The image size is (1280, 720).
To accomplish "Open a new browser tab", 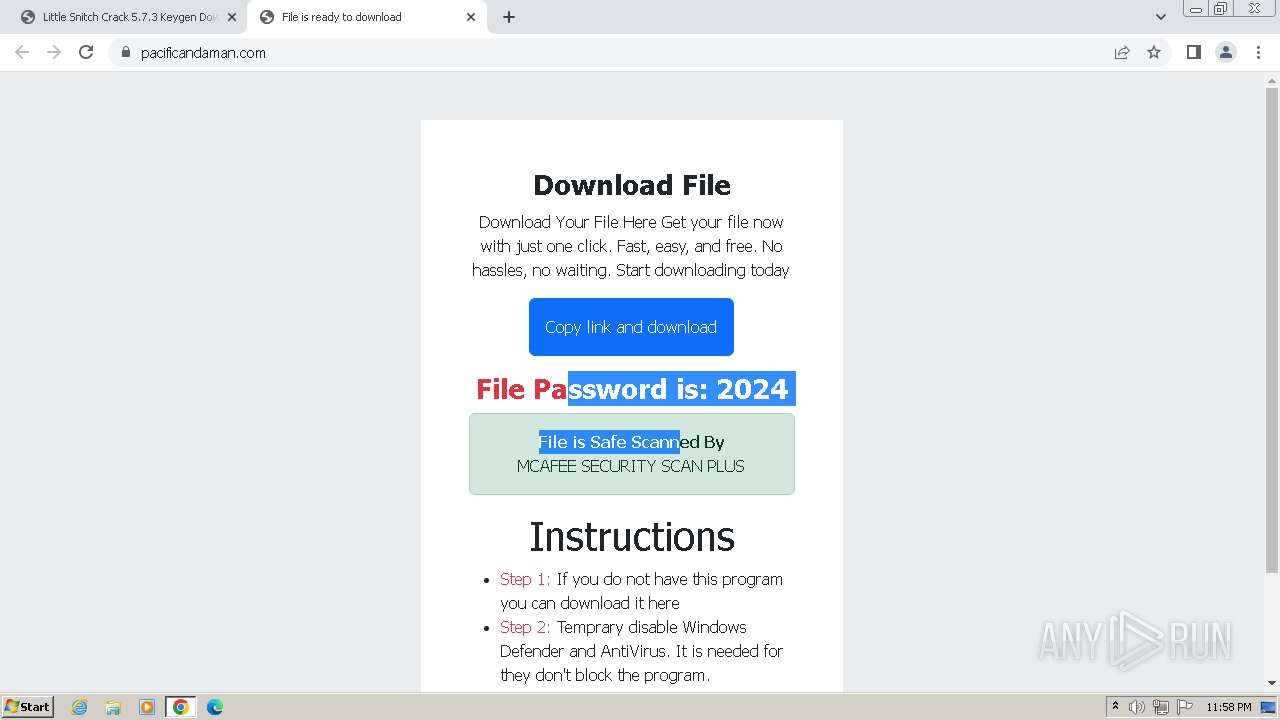I will coord(509,17).
